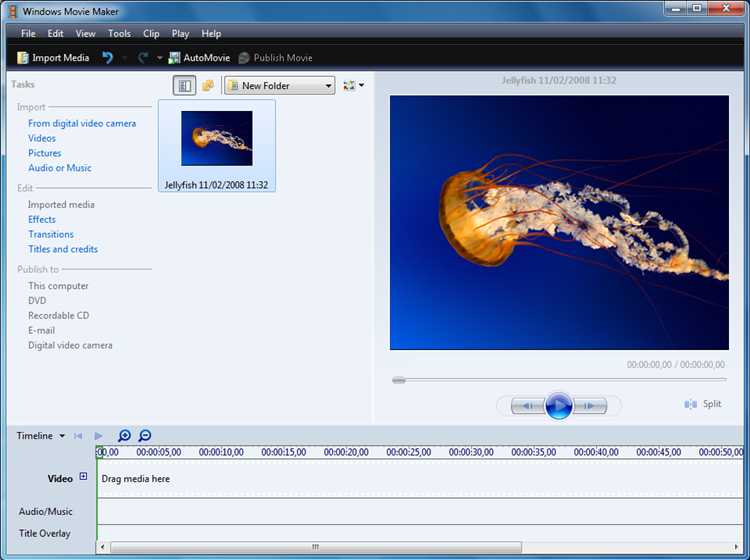Open the undo history dropdown arrow
This screenshot has width=750, height=560.
pos(124,58)
